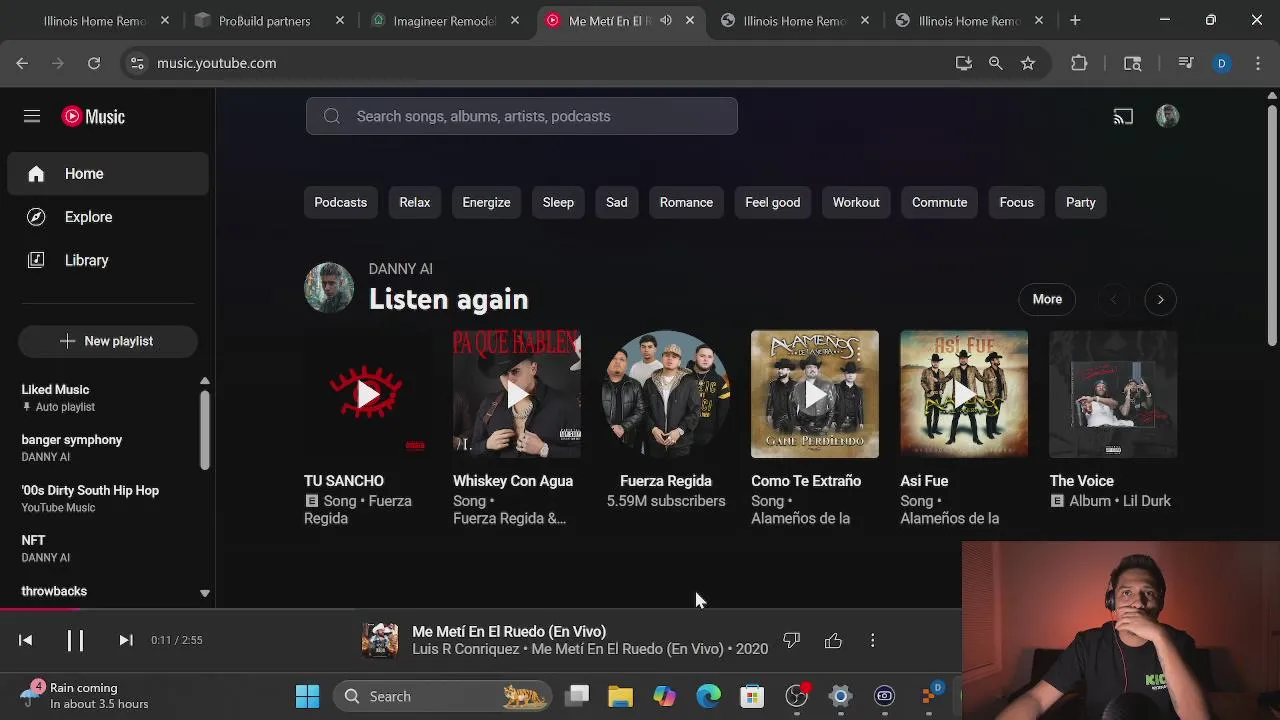
Task: Like the playing song with thumbs up
Action: coord(833,640)
